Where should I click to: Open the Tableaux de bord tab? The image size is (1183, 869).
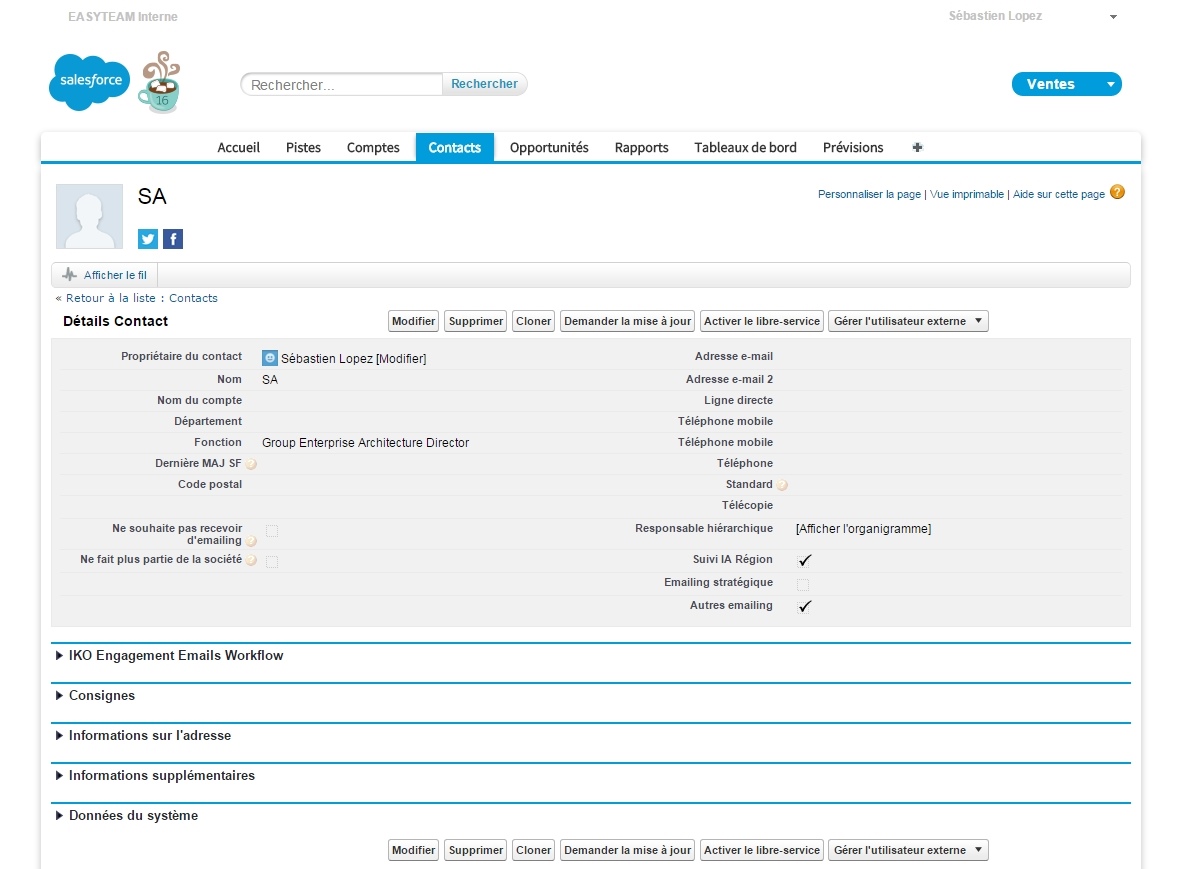click(x=745, y=148)
